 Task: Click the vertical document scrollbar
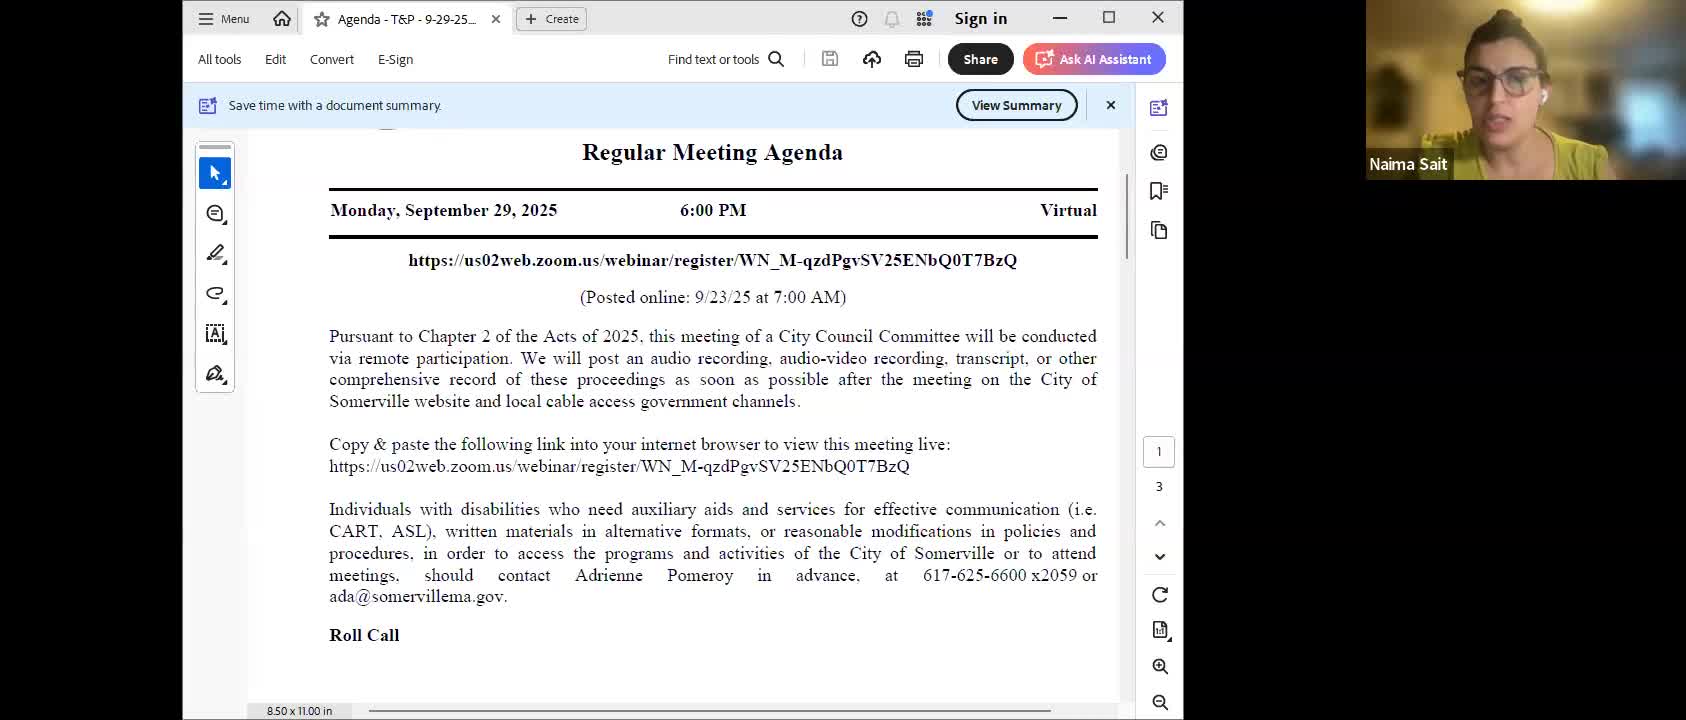click(1127, 217)
